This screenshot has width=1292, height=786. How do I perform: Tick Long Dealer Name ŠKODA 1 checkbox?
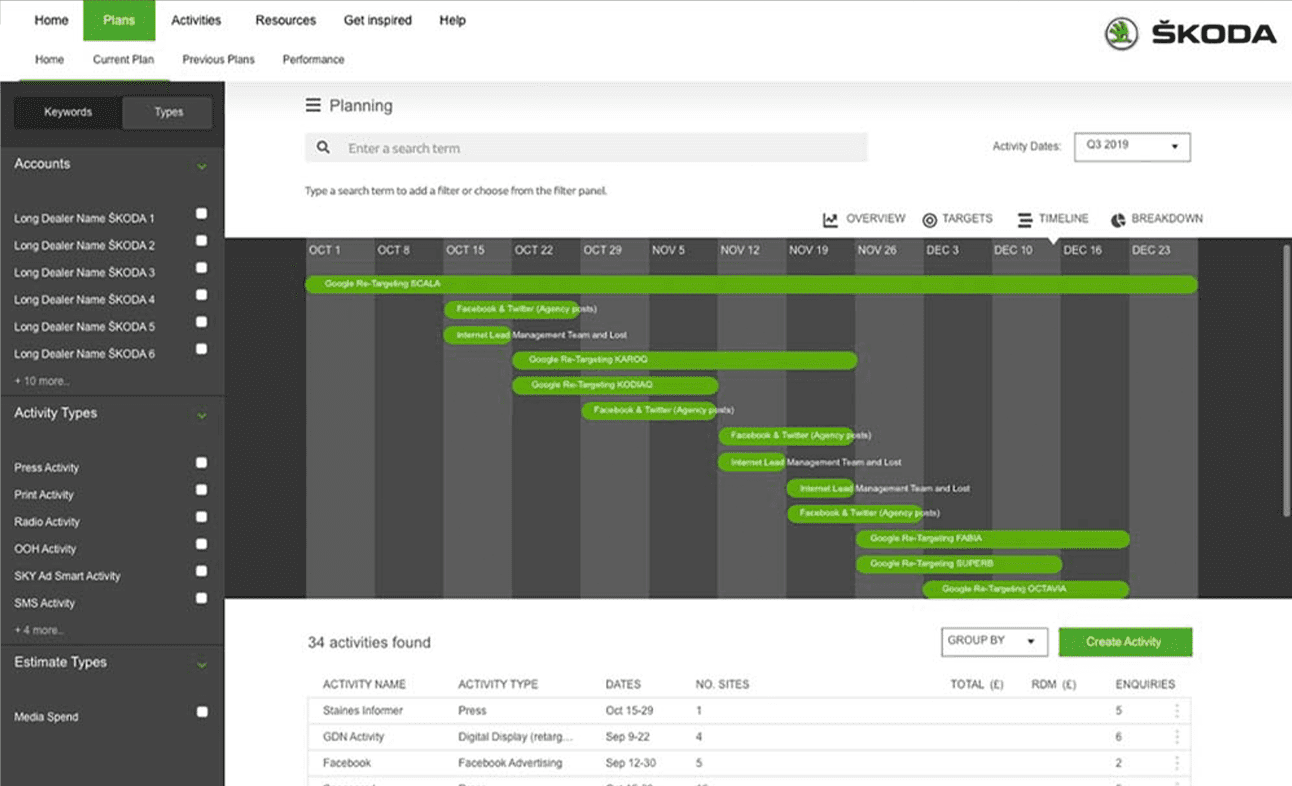(x=202, y=214)
